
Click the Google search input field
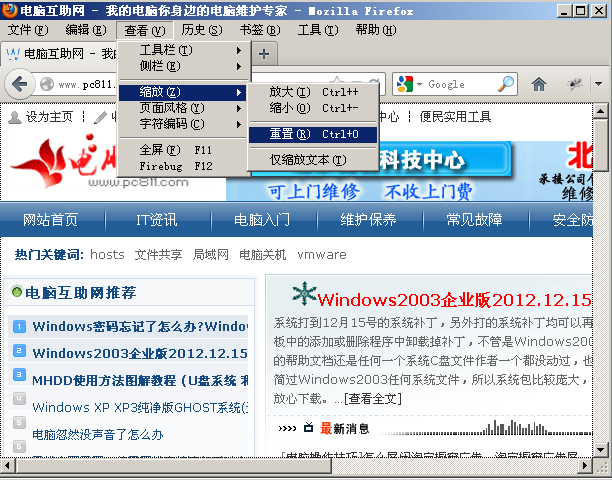461,84
